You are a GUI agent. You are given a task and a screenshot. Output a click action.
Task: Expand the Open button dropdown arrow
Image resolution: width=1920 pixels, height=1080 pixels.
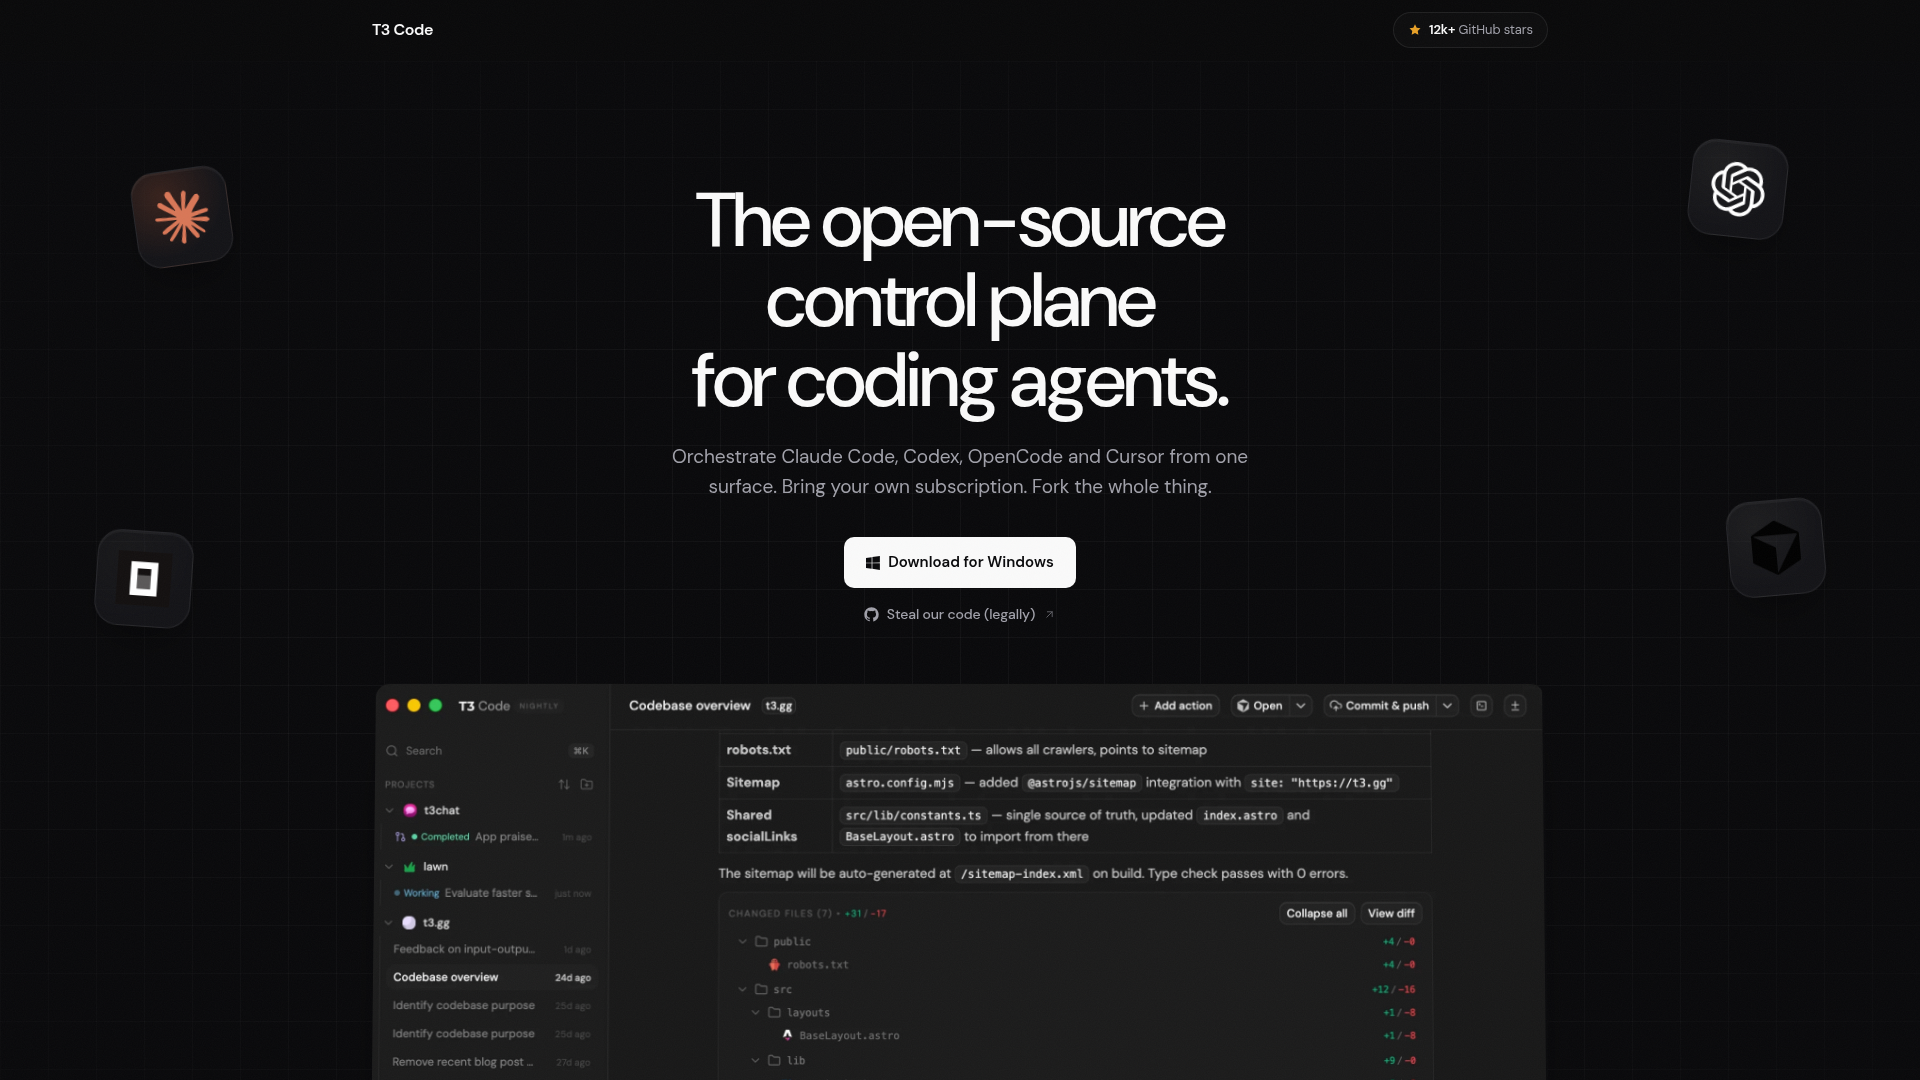[x=1301, y=706]
